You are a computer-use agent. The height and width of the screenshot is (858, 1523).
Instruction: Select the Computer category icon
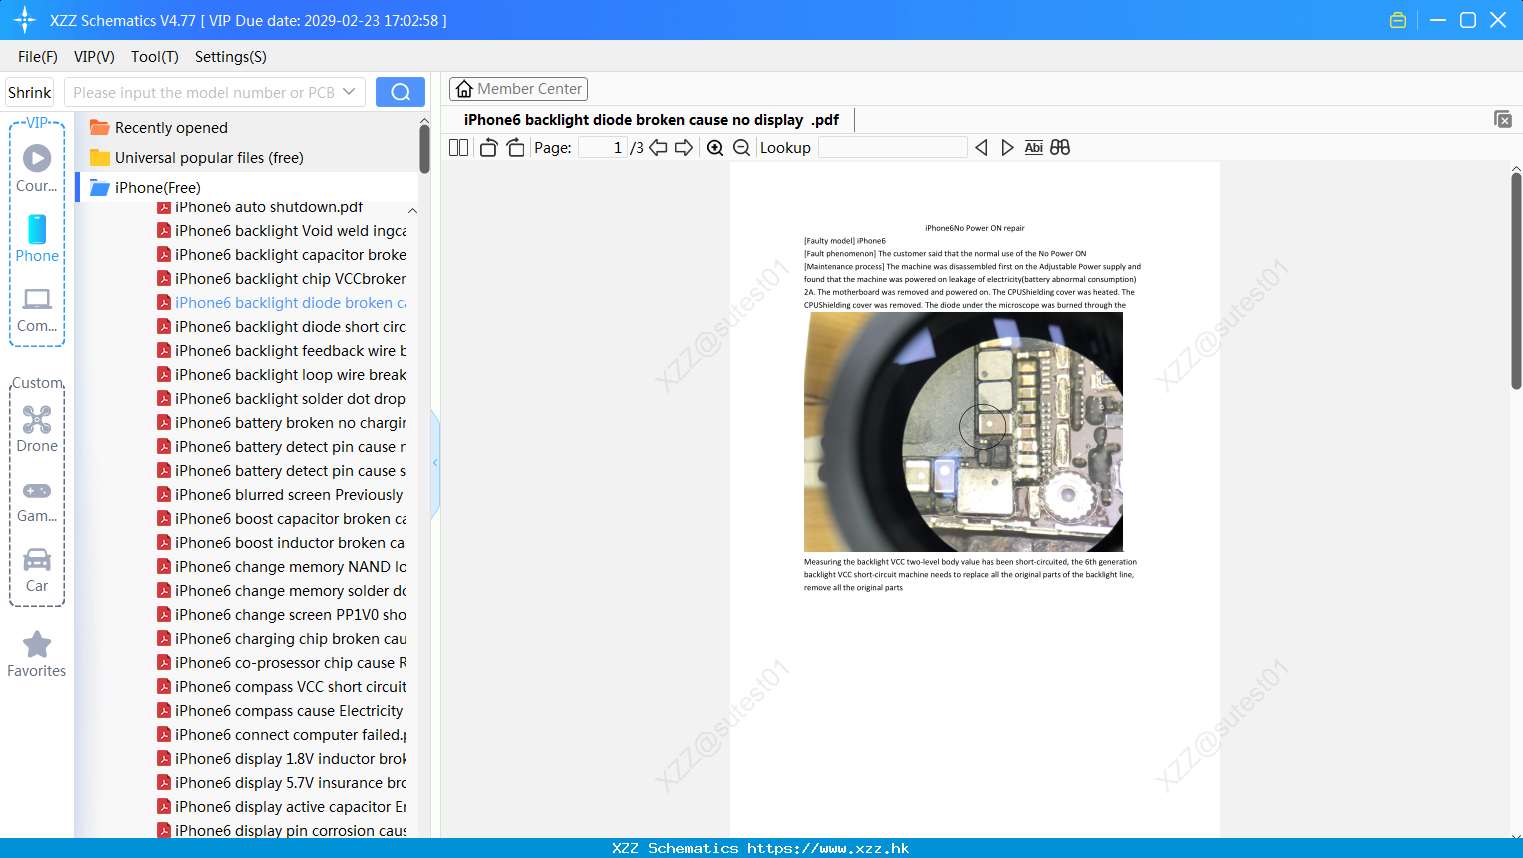pos(37,309)
